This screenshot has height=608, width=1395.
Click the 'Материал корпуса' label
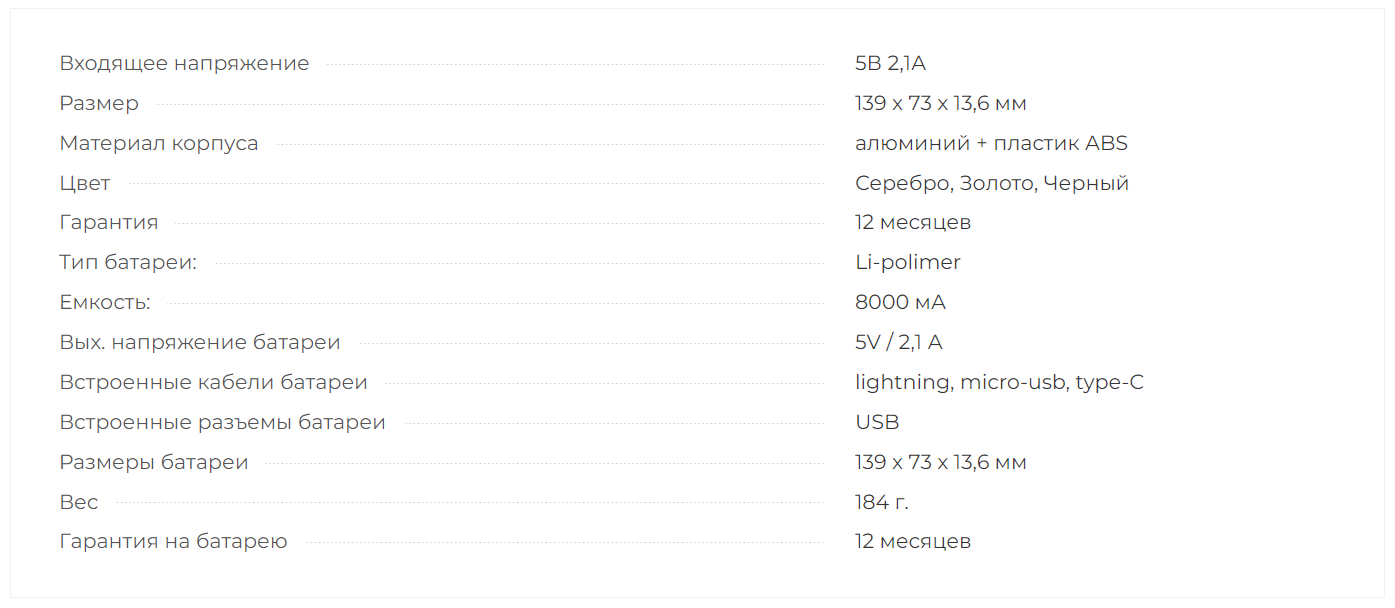pyautogui.click(x=159, y=143)
